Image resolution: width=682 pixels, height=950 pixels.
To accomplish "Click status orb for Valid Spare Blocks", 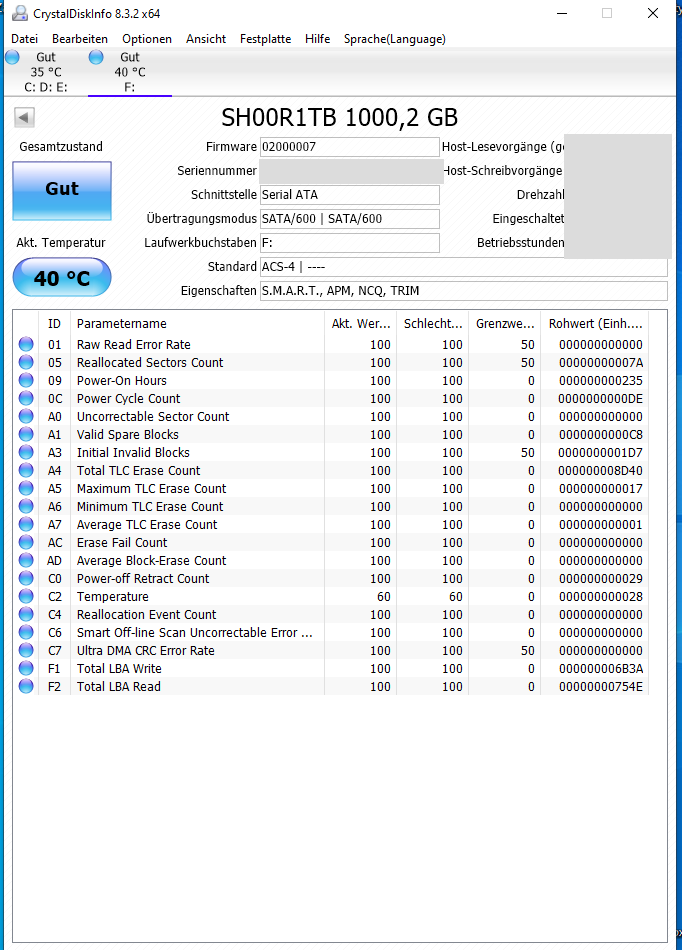I will pyautogui.click(x=26, y=434).
